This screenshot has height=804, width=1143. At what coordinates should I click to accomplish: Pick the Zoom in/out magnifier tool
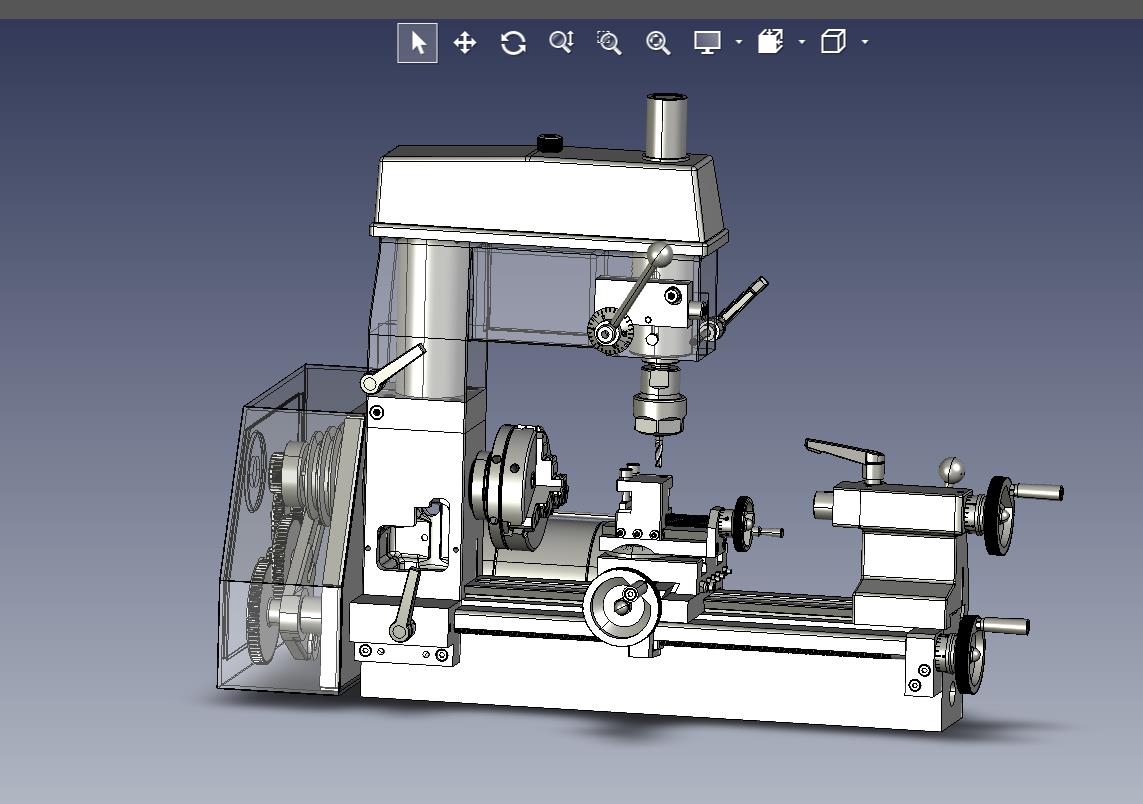[x=561, y=42]
